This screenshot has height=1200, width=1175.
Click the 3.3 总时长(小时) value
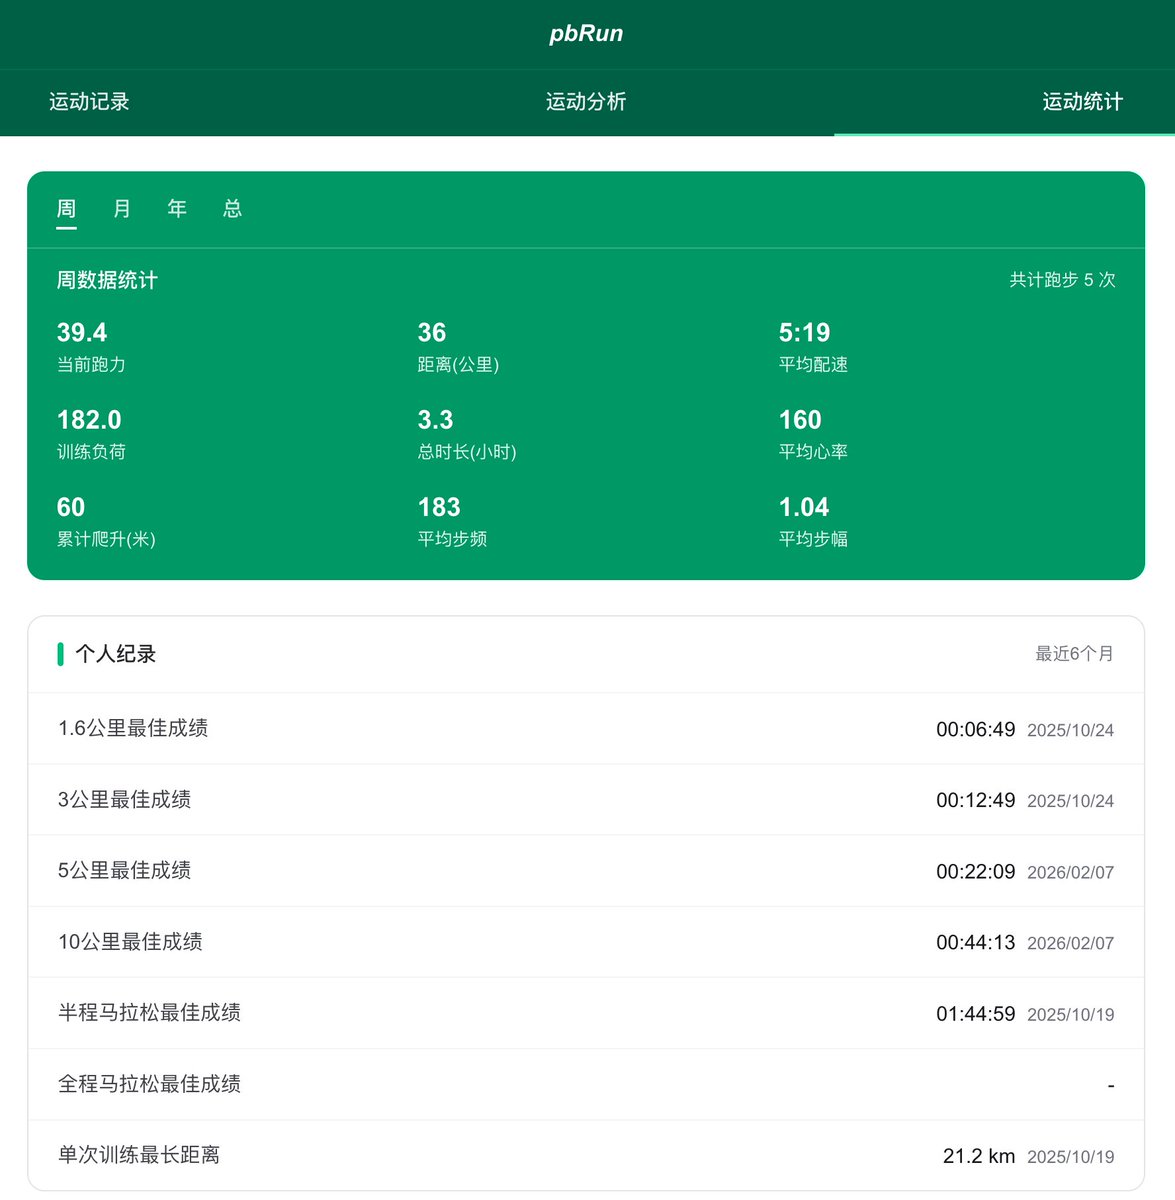pos(435,420)
